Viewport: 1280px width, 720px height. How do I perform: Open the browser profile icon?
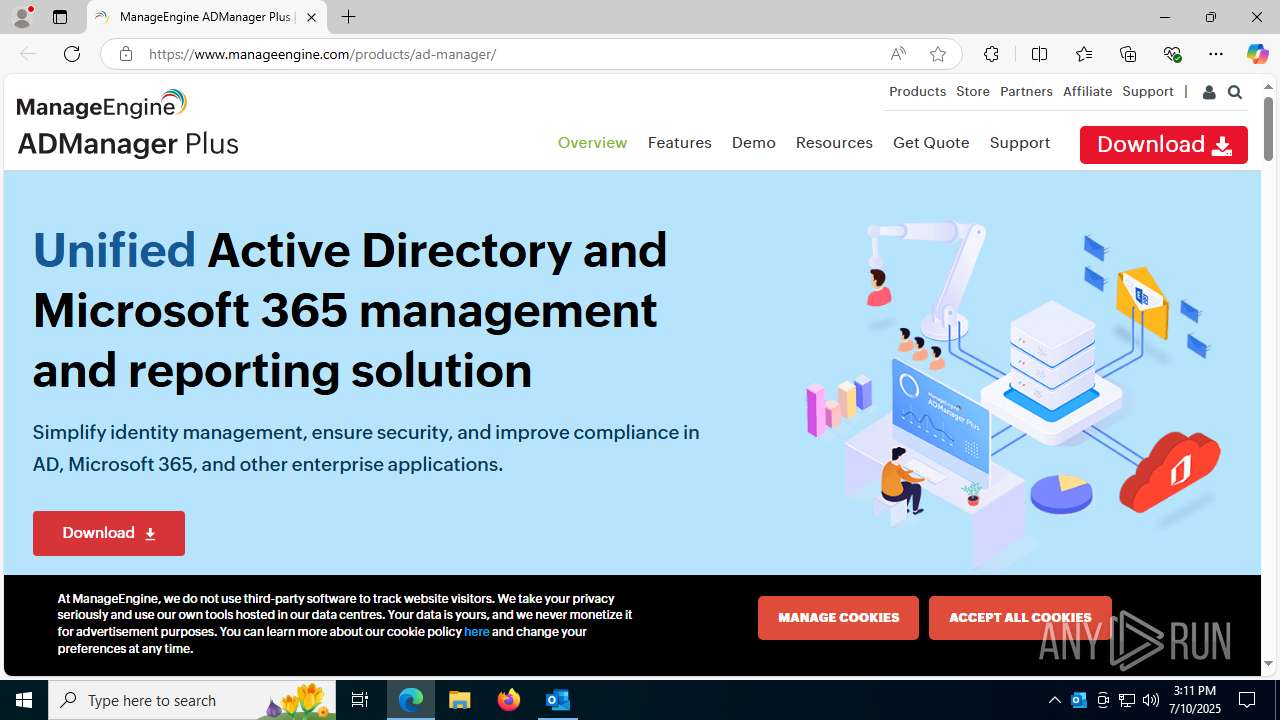[x=22, y=17]
